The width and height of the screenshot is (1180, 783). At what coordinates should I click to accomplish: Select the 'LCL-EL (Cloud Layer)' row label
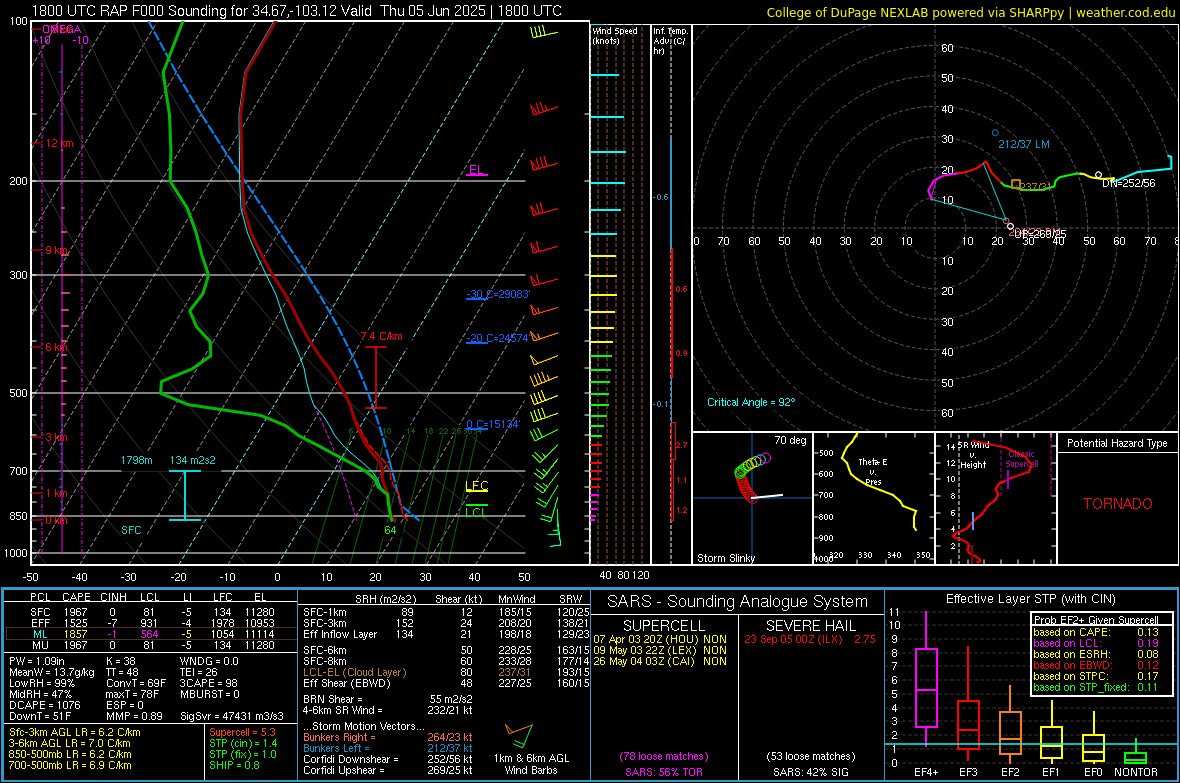click(x=354, y=672)
